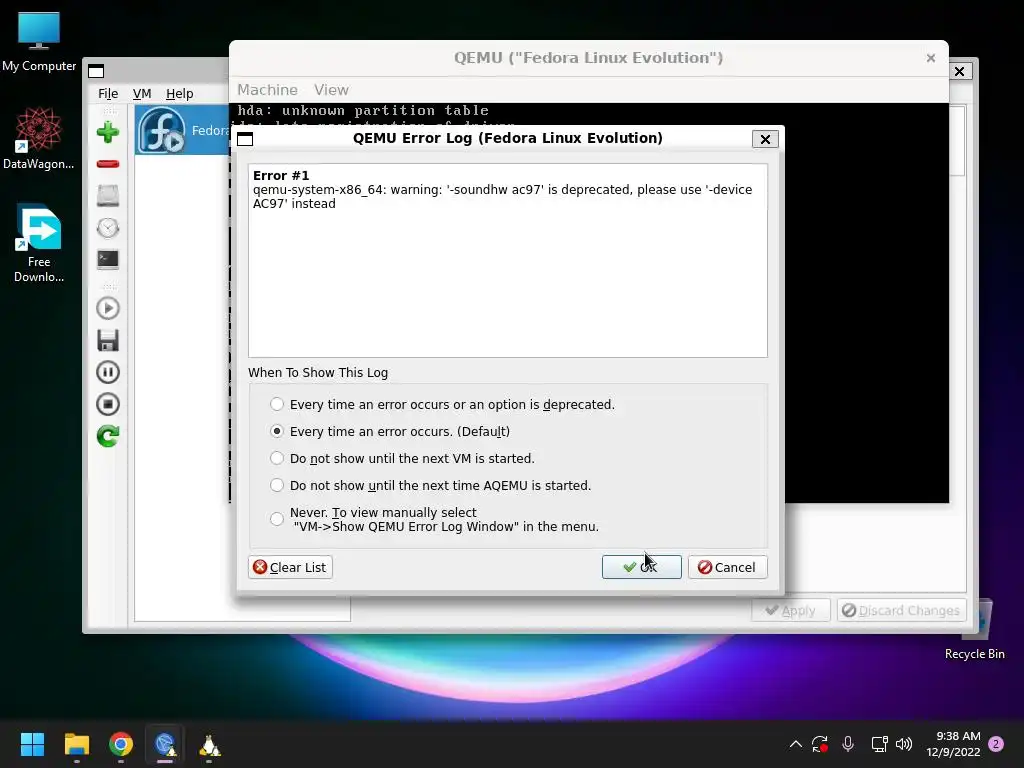Click Apply button in AQEMU window
The image size is (1024, 768).
(790, 610)
